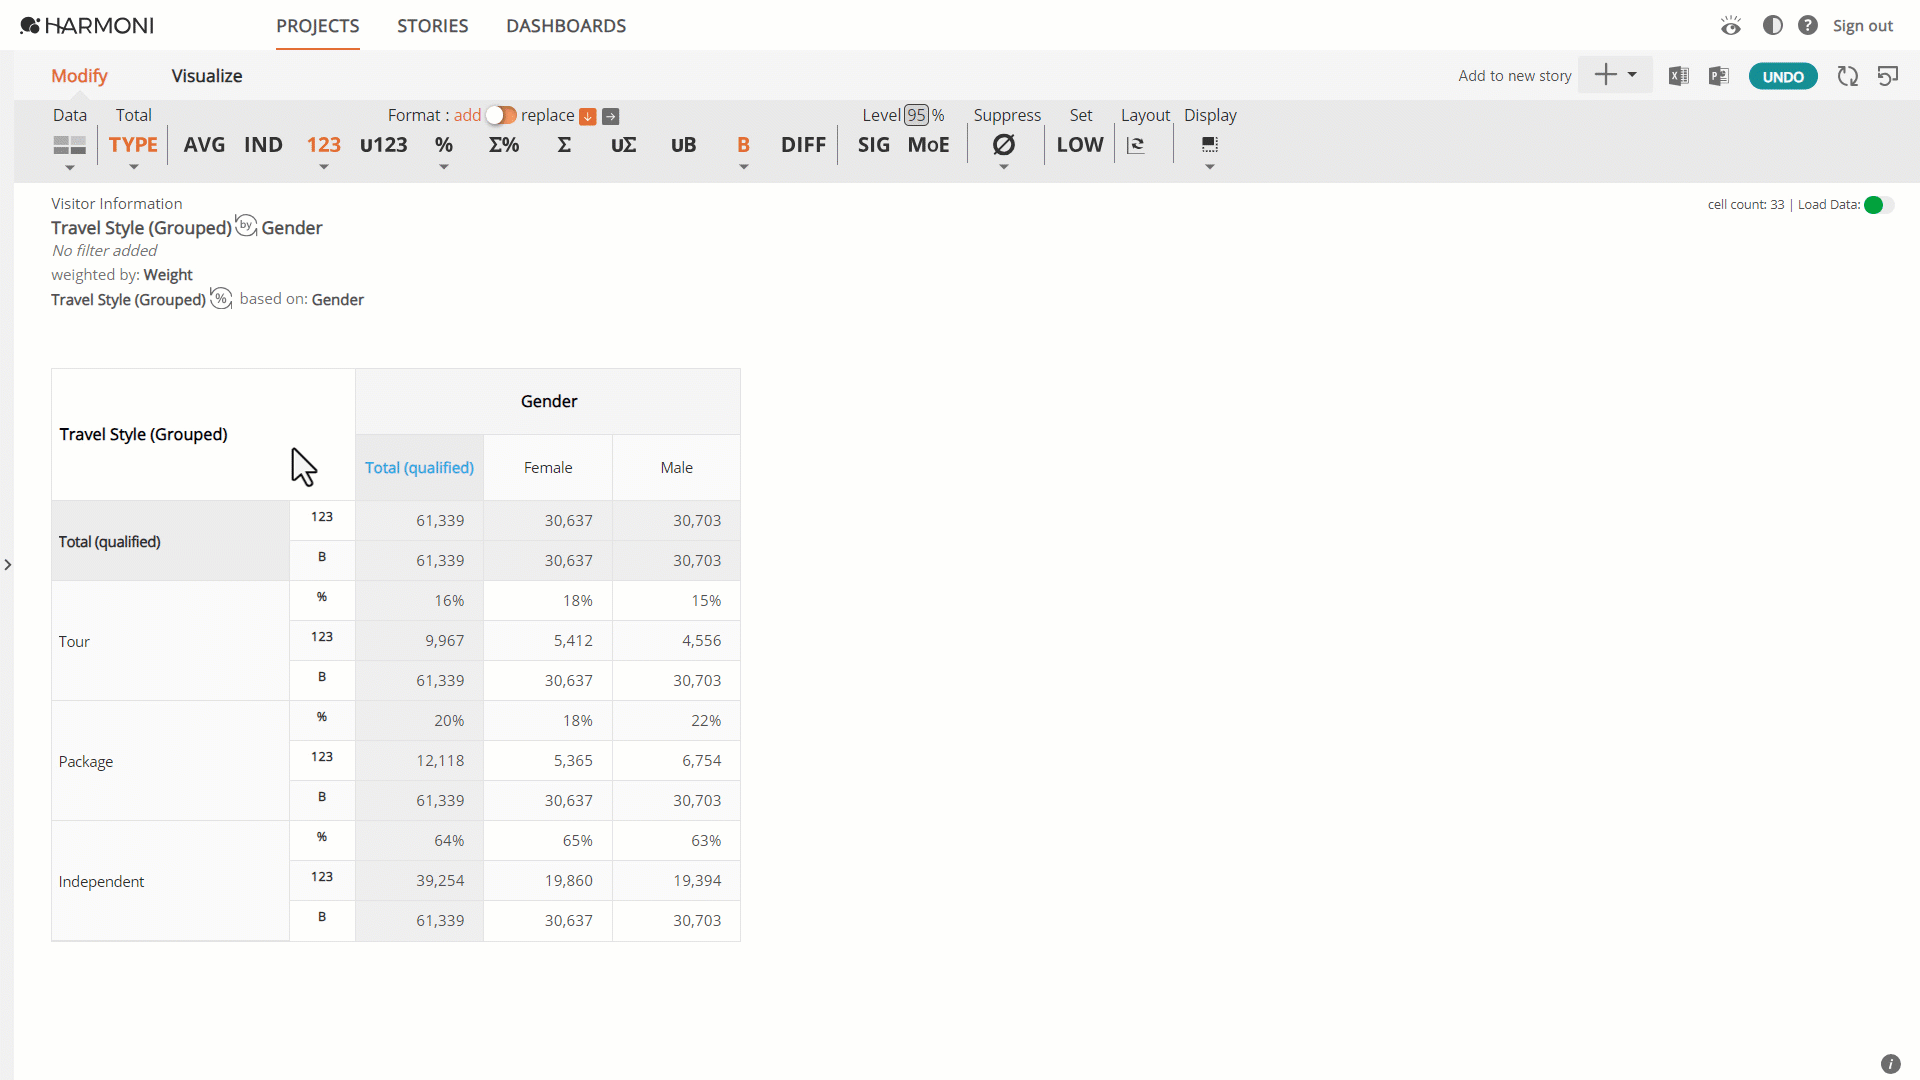Click the Σ sum icon

(x=564, y=145)
